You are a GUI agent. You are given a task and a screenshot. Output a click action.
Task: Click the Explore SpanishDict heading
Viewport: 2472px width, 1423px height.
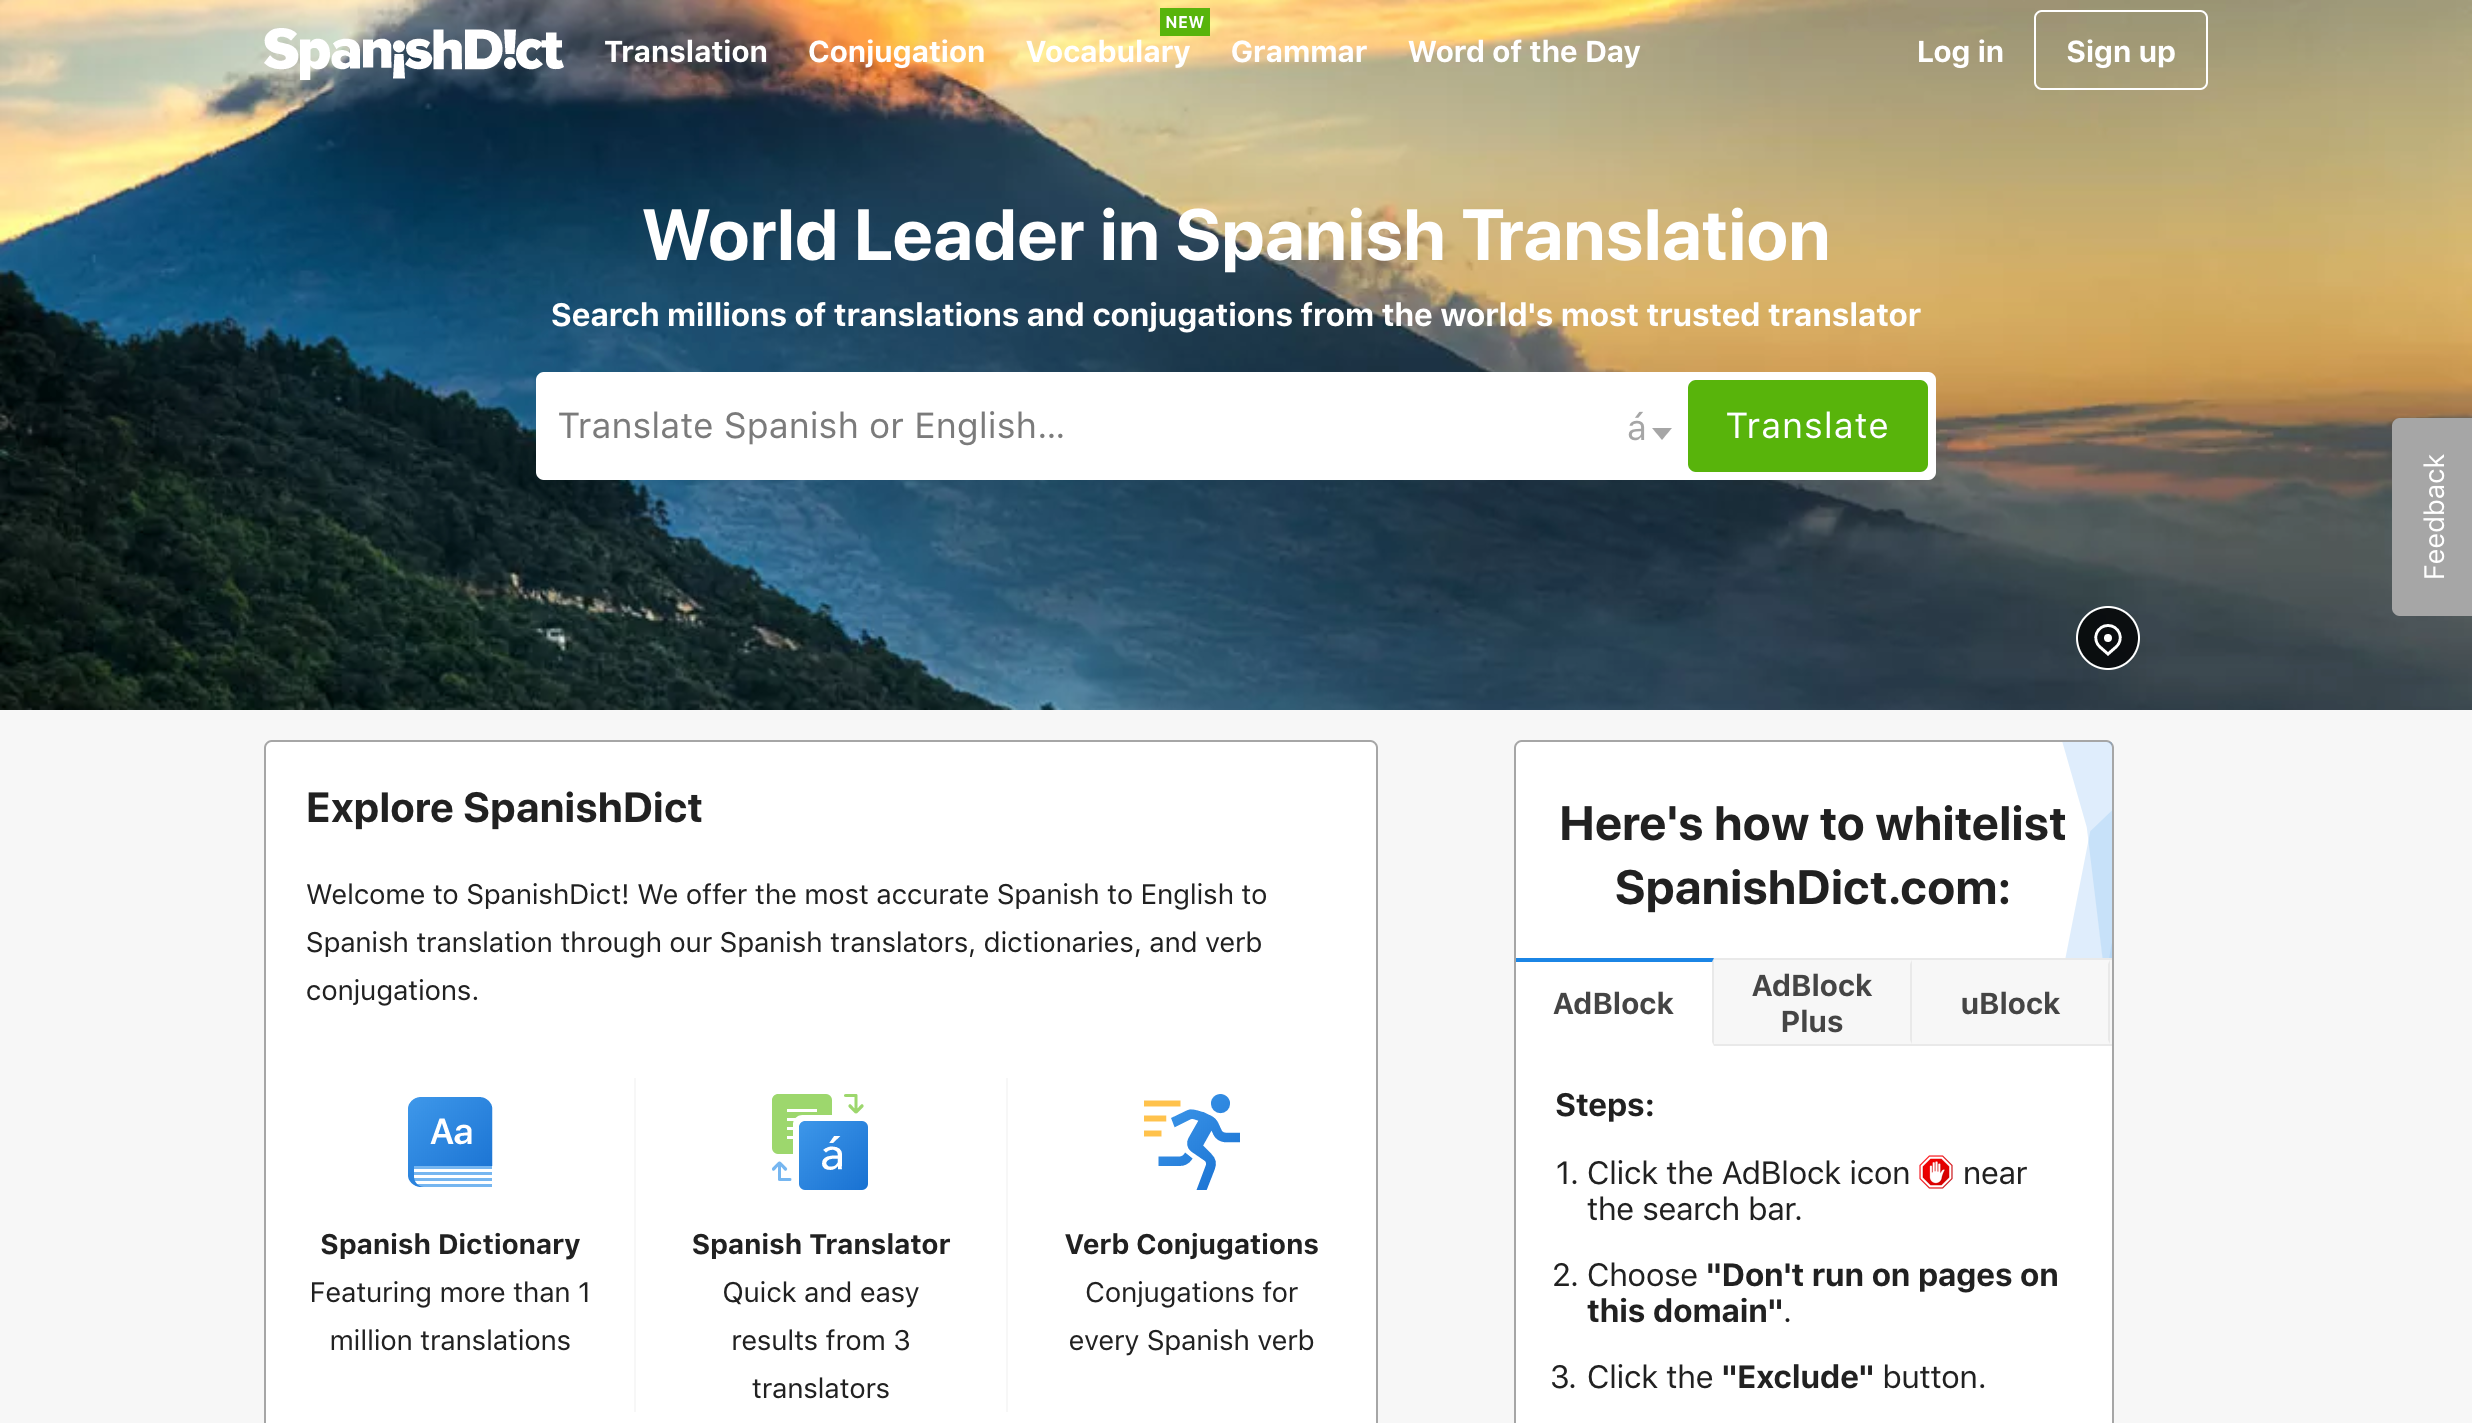[x=504, y=808]
